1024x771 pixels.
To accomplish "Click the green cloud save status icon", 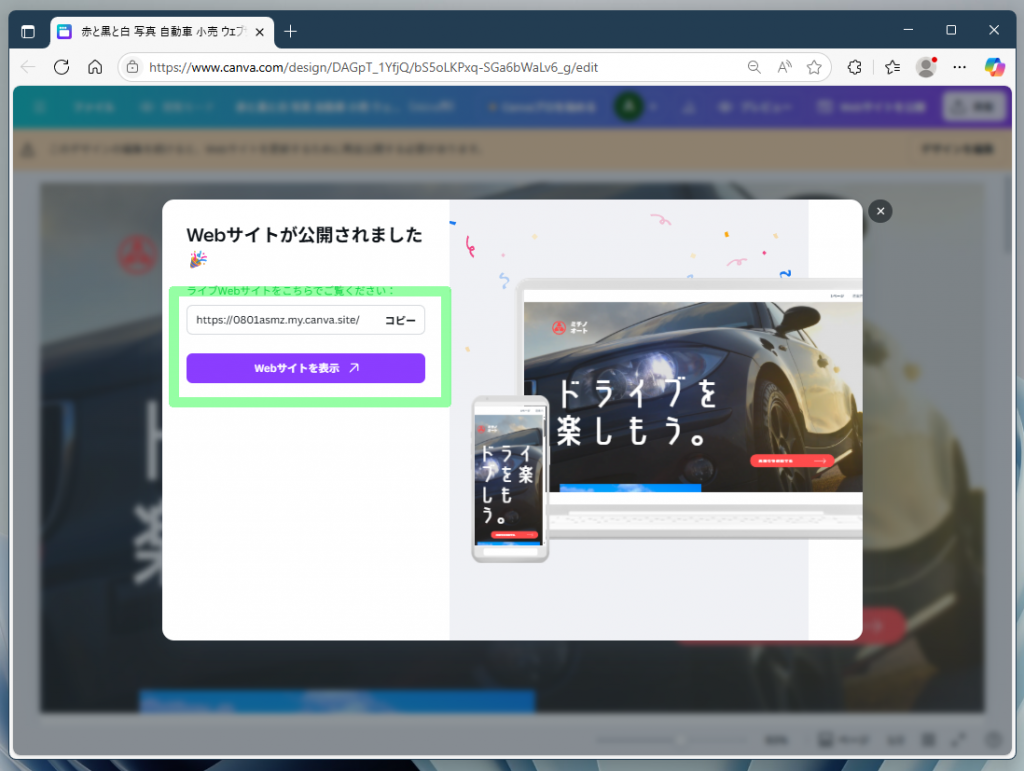I will point(628,106).
